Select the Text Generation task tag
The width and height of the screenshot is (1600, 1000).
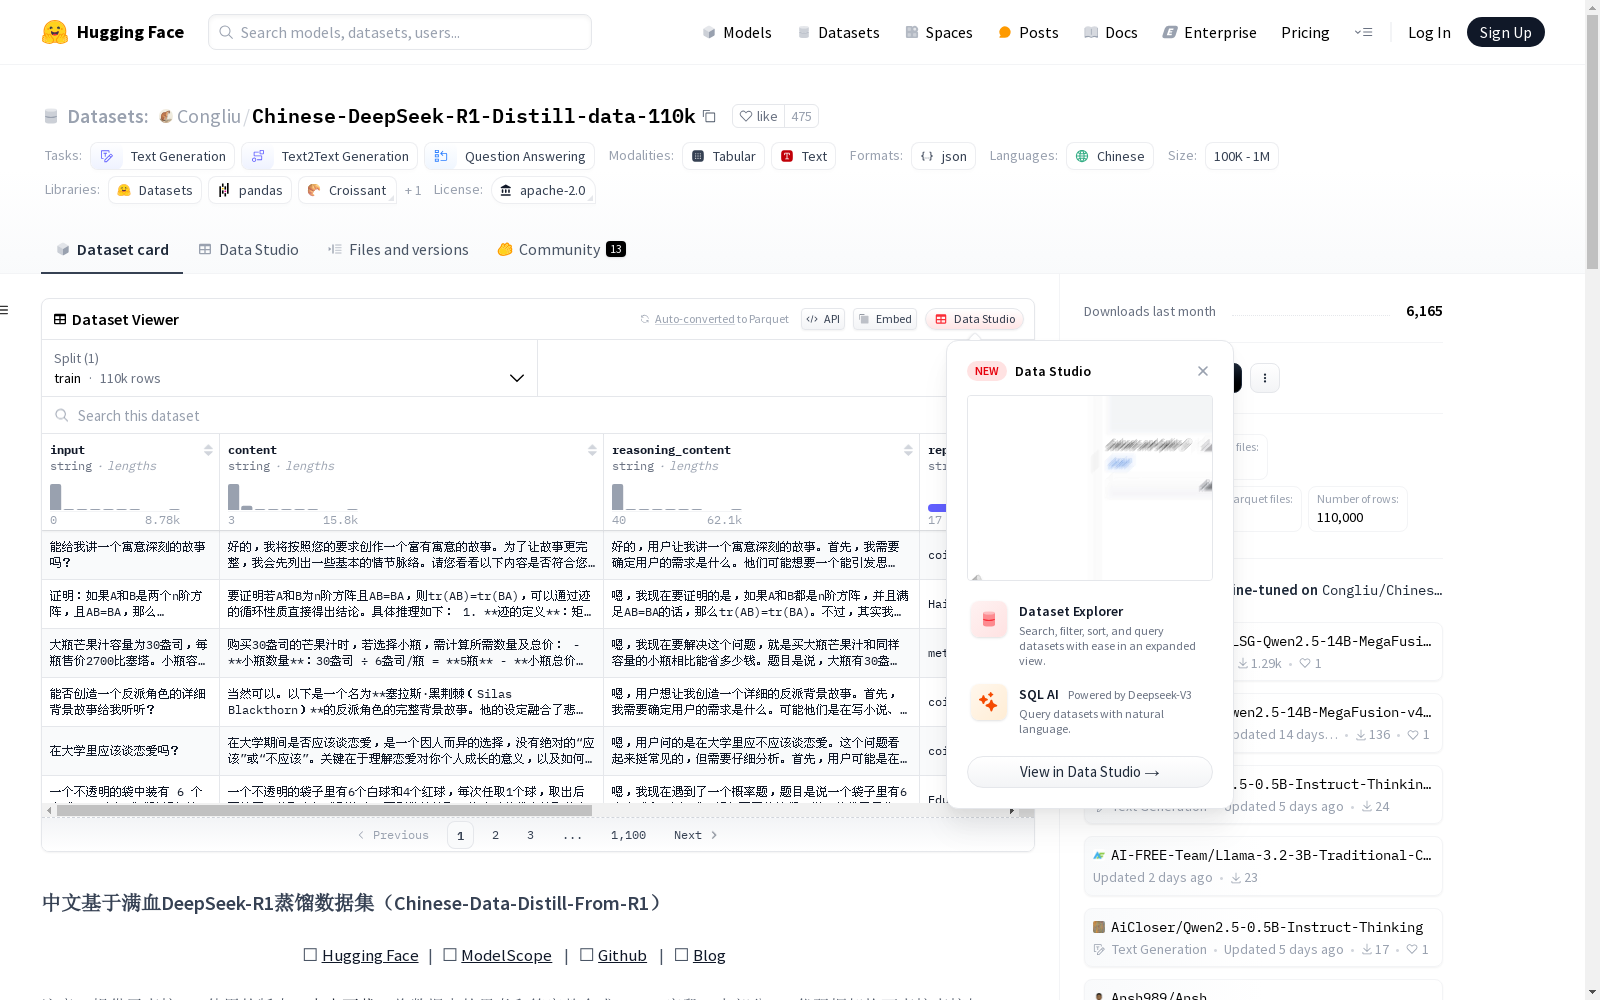(x=163, y=156)
